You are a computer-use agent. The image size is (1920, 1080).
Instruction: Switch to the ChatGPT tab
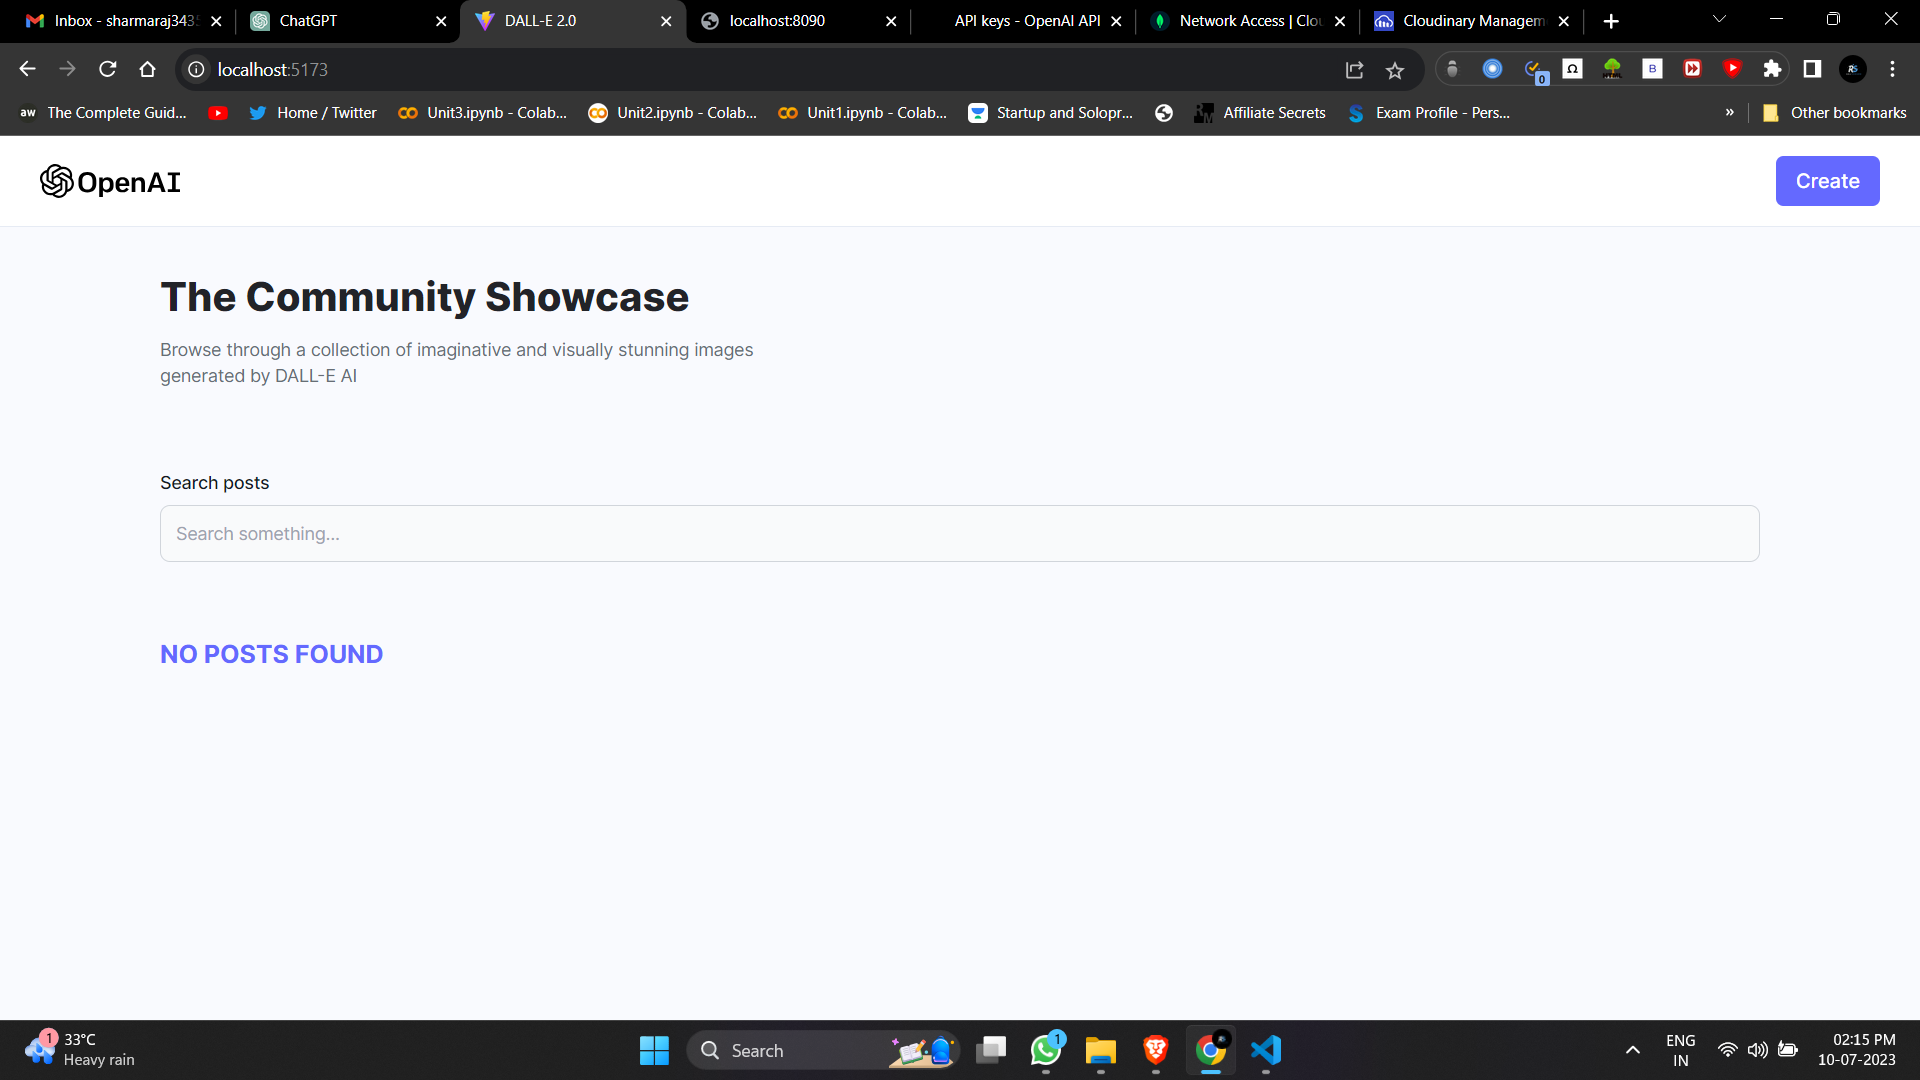tap(340, 21)
